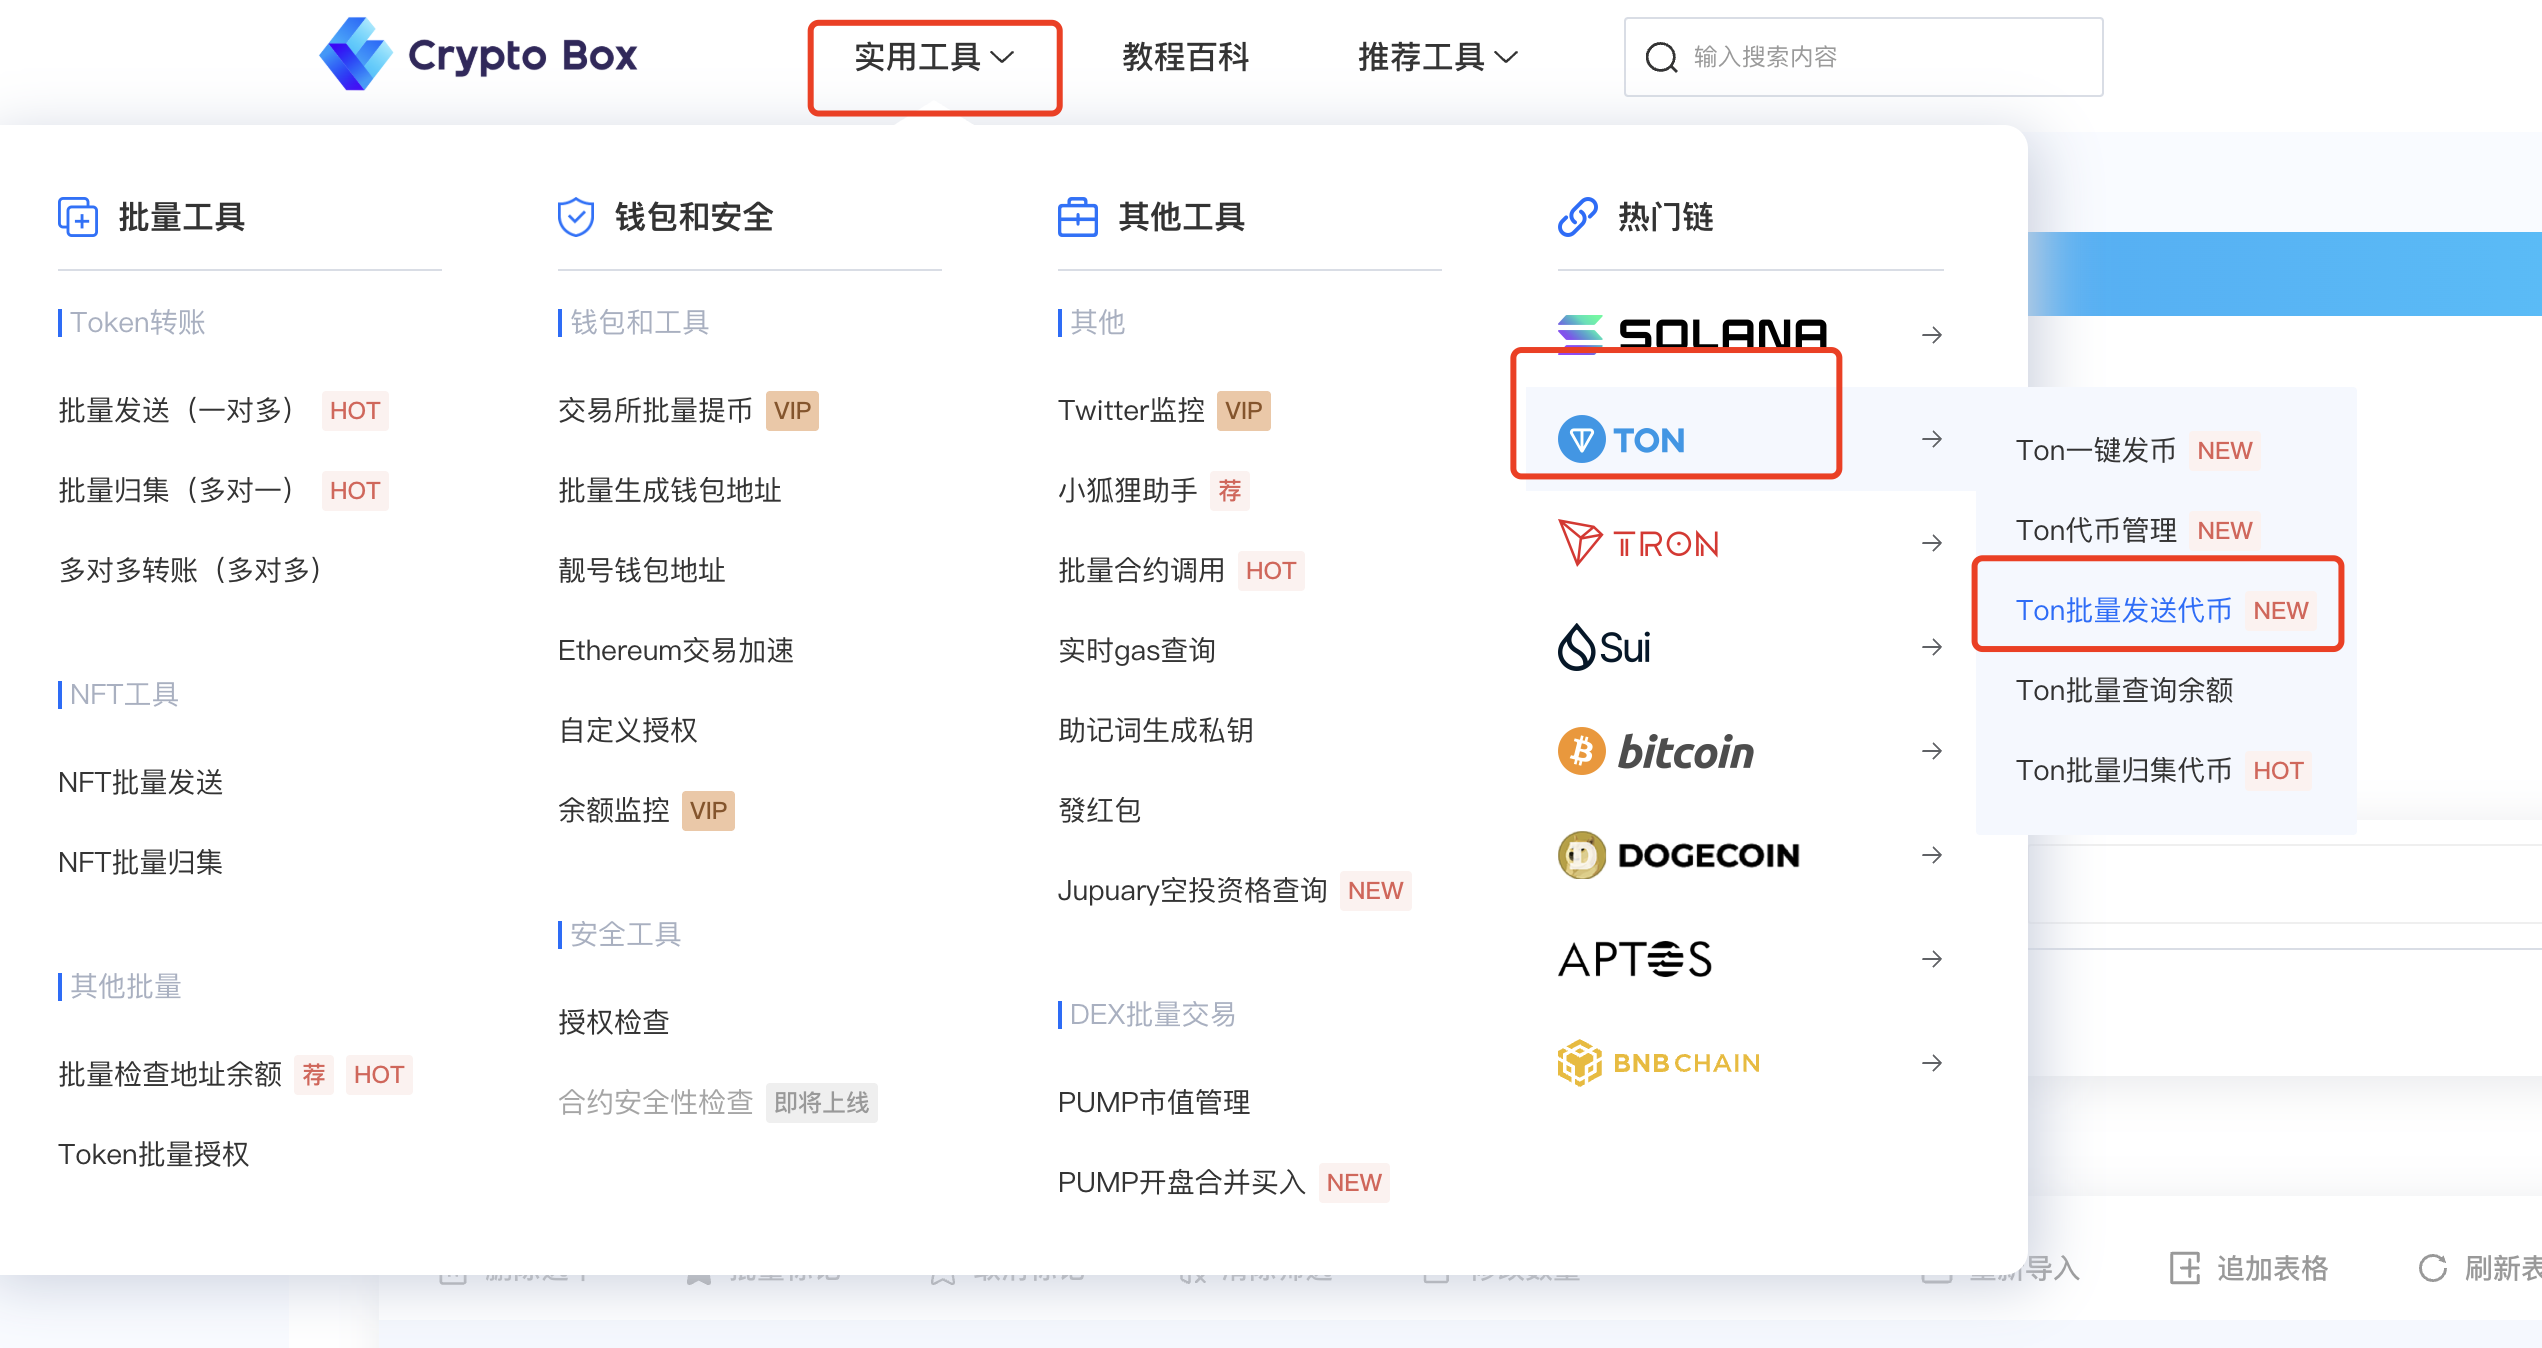Click the 钱包和安全 shield icon
The image size is (2542, 1348).
[x=576, y=217]
